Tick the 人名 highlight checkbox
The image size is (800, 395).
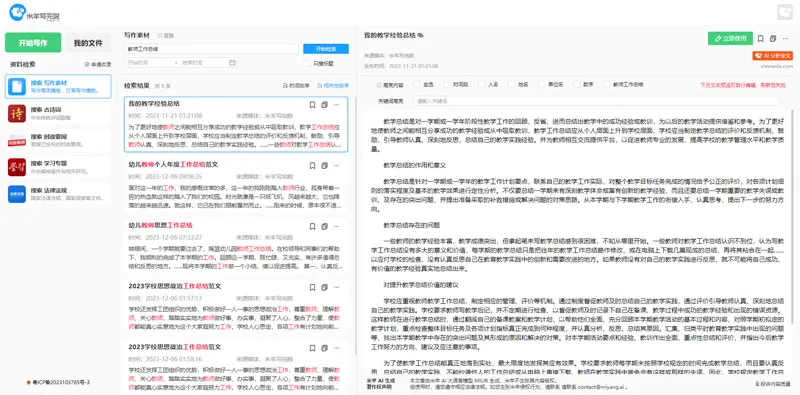click(481, 84)
